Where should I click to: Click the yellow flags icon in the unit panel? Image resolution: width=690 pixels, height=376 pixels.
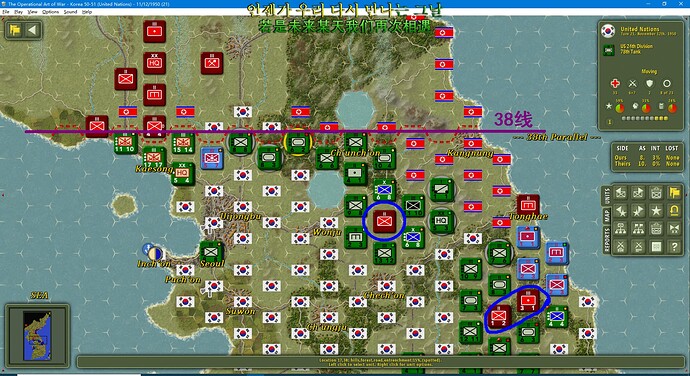[674, 192]
